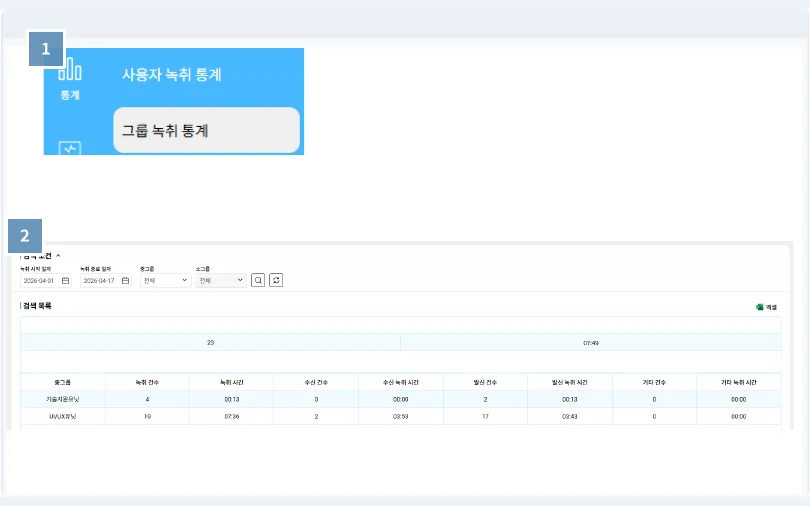Select the UI/UX유닛 table row
The width and height of the screenshot is (810, 506).
pos(400,416)
